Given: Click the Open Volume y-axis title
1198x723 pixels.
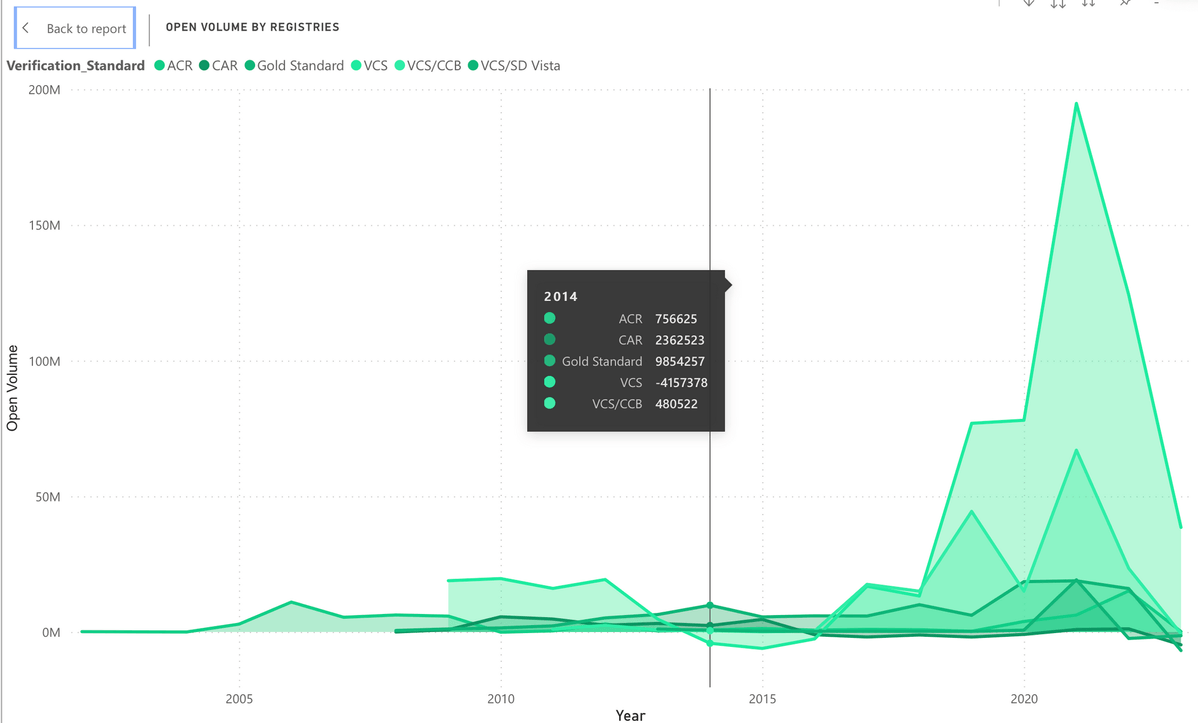Looking at the screenshot, I should click(x=13, y=388).
